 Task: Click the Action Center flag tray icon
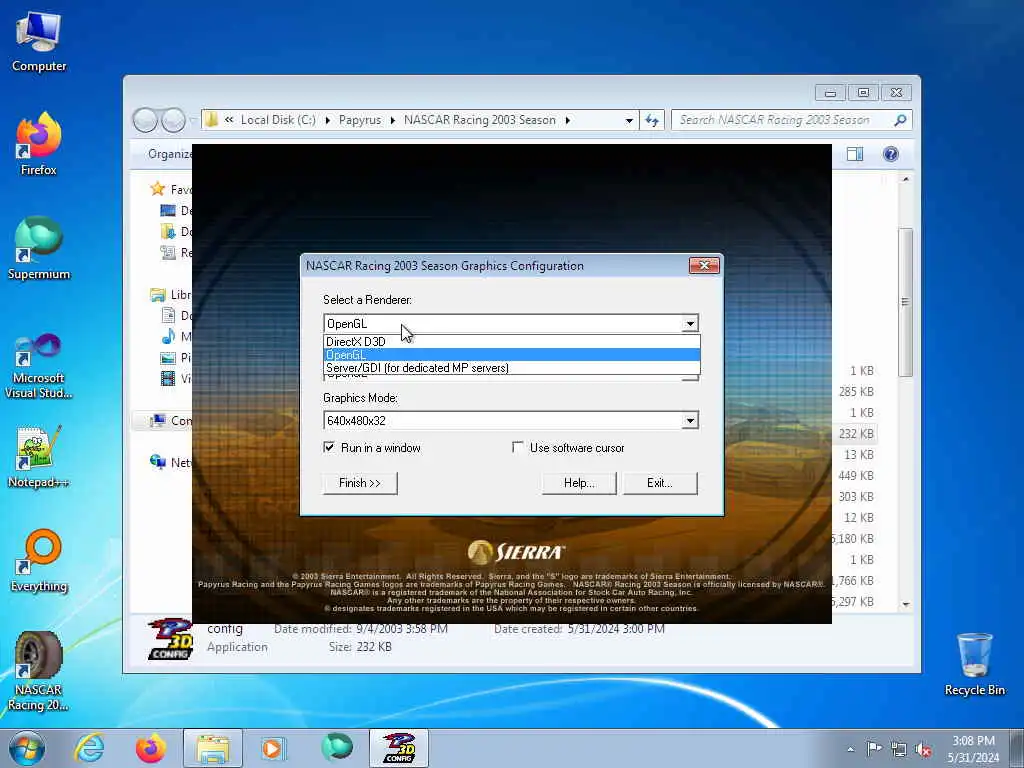(x=874, y=749)
